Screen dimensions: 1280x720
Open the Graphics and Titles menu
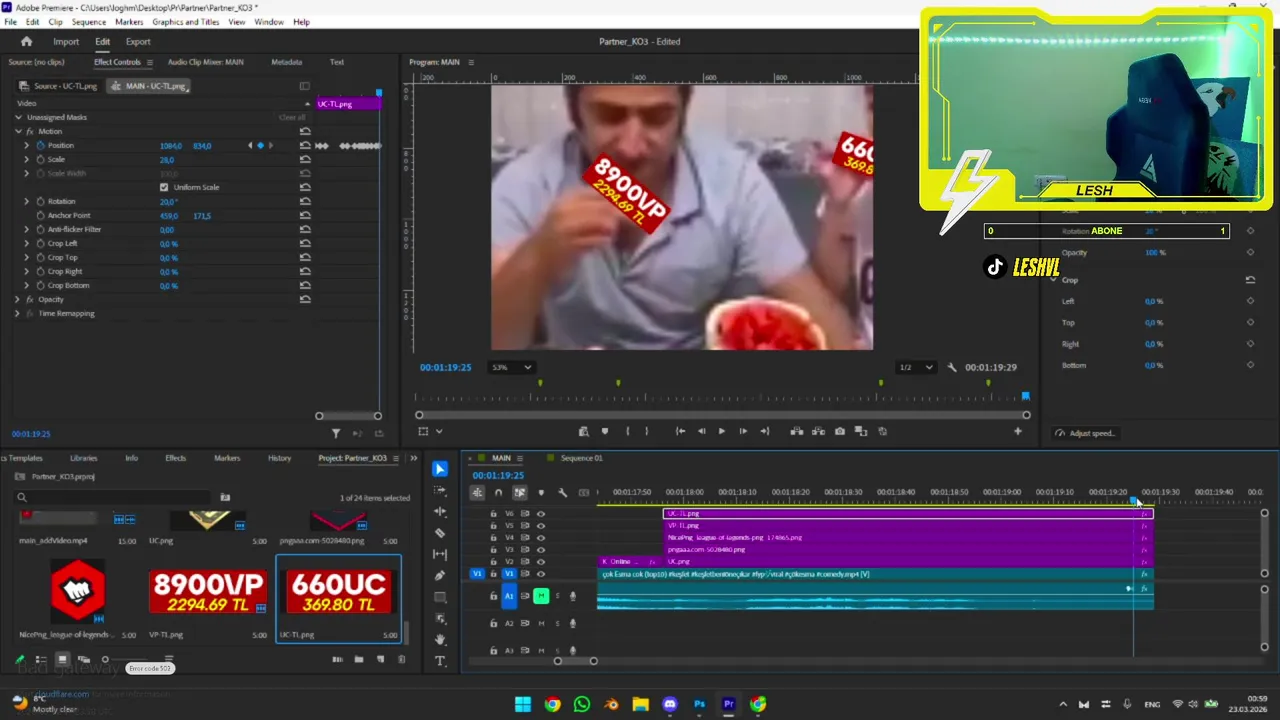tap(186, 21)
